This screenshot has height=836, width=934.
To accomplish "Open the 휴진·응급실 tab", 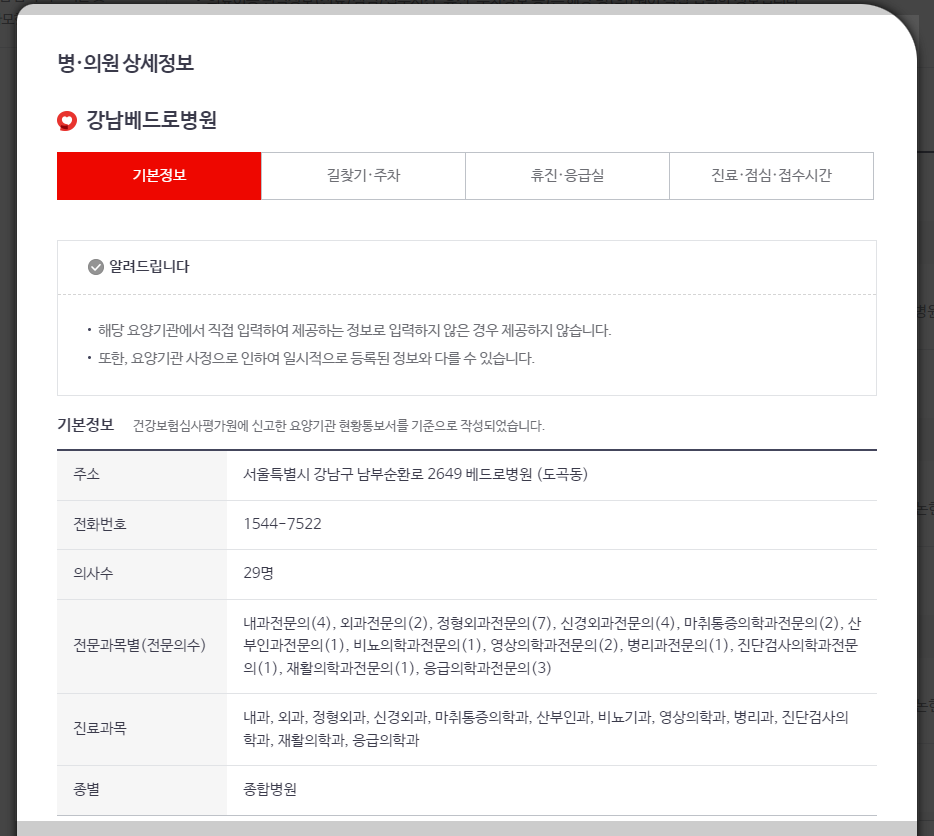I will coord(567,176).
